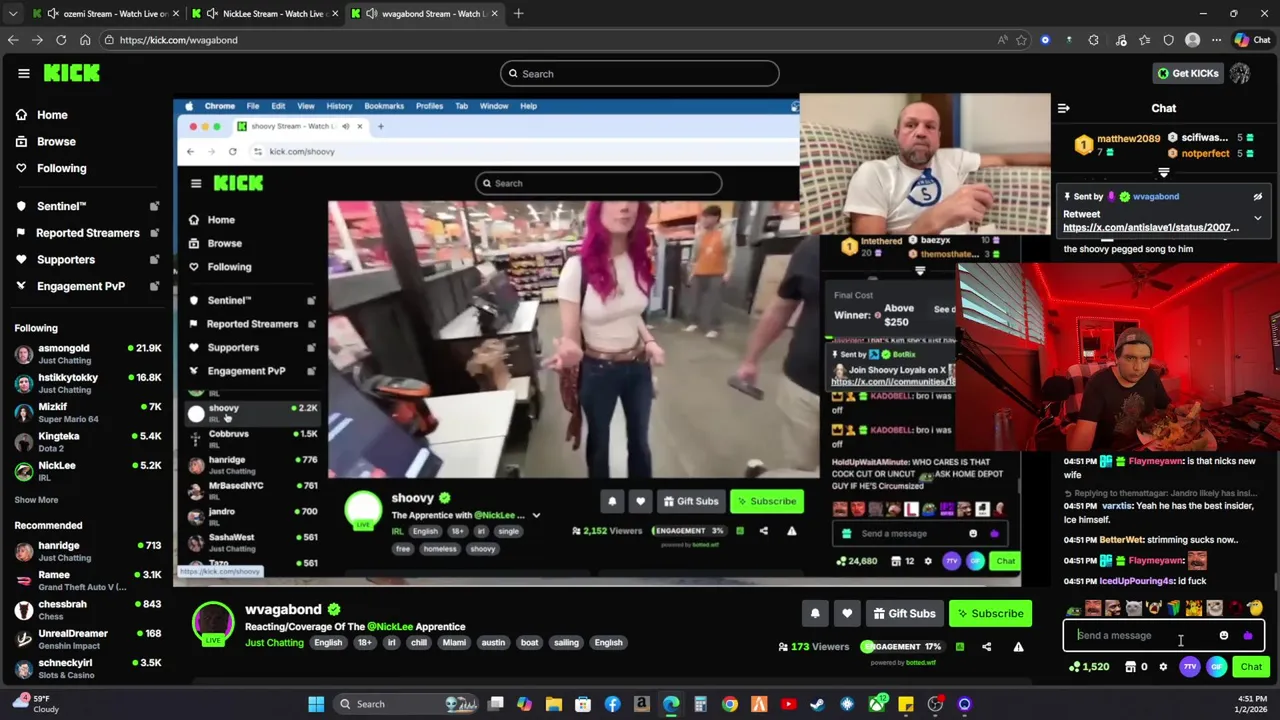Hide the pinned message by wvagabond
The height and width of the screenshot is (720, 1280).
coord(1258,197)
